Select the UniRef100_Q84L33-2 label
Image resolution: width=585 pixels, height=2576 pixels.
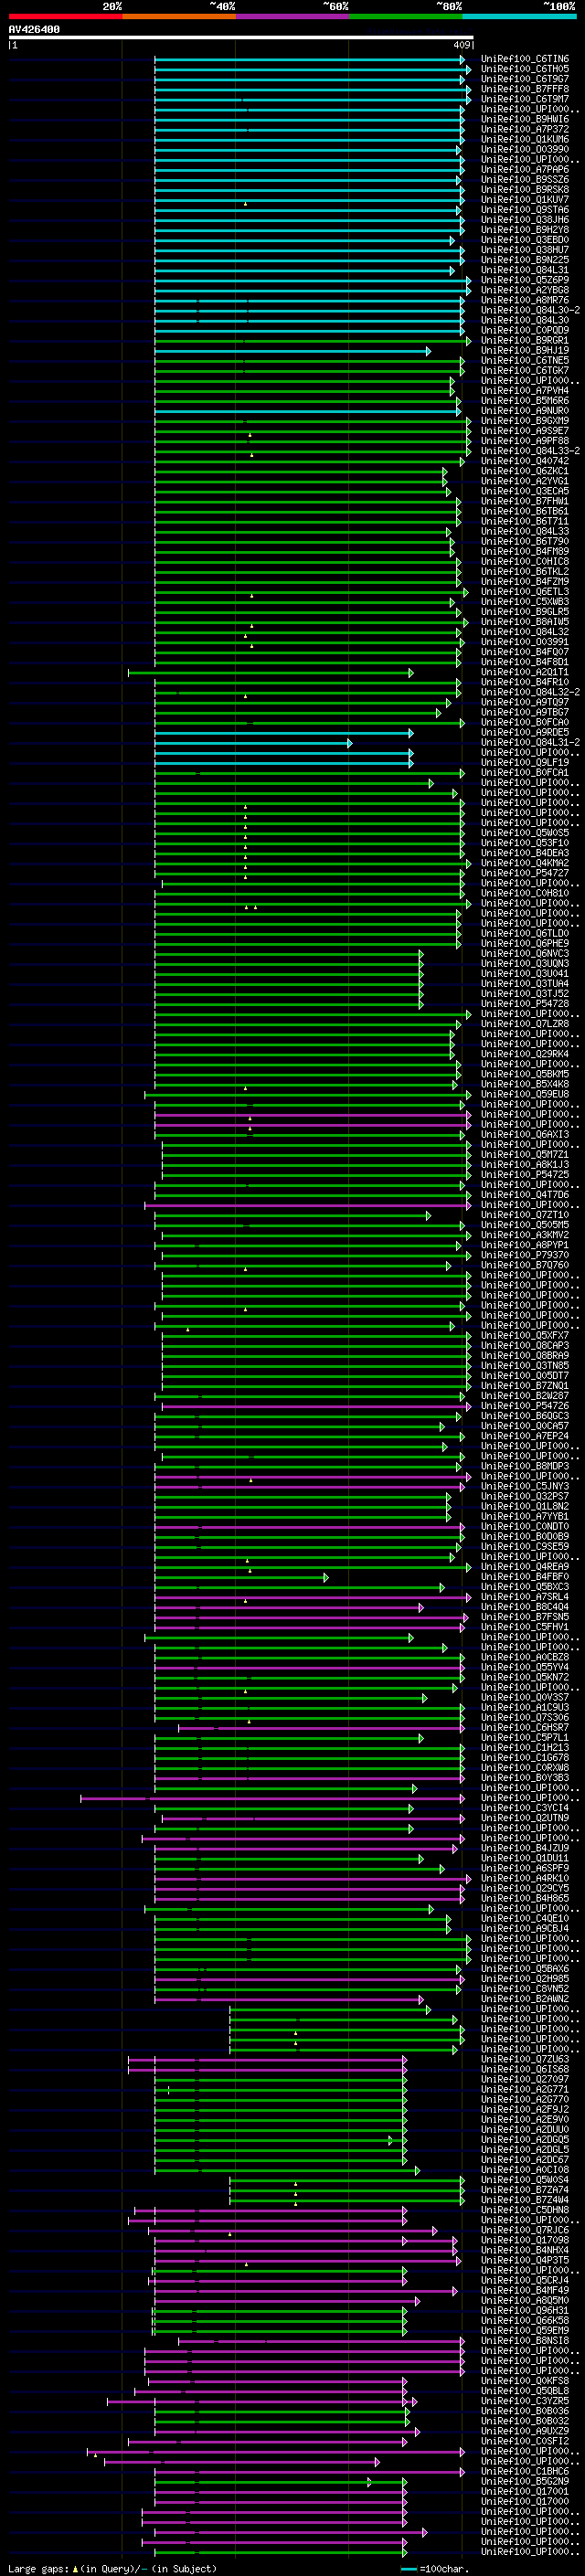click(x=531, y=451)
